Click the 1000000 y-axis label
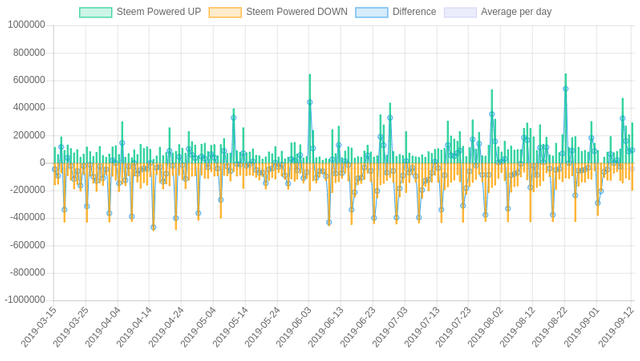Image resolution: width=640 pixels, height=361 pixels. (x=26, y=25)
